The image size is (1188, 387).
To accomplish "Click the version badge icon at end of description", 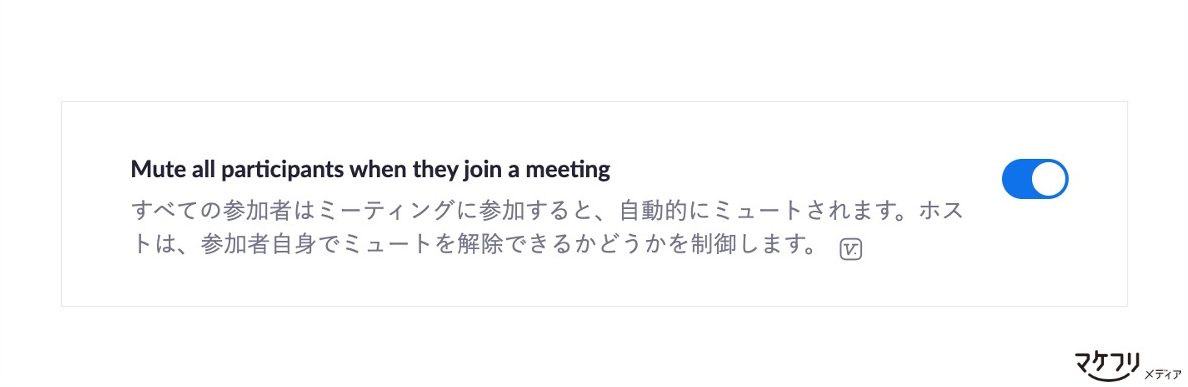I will pyautogui.click(x=851, y=249).
